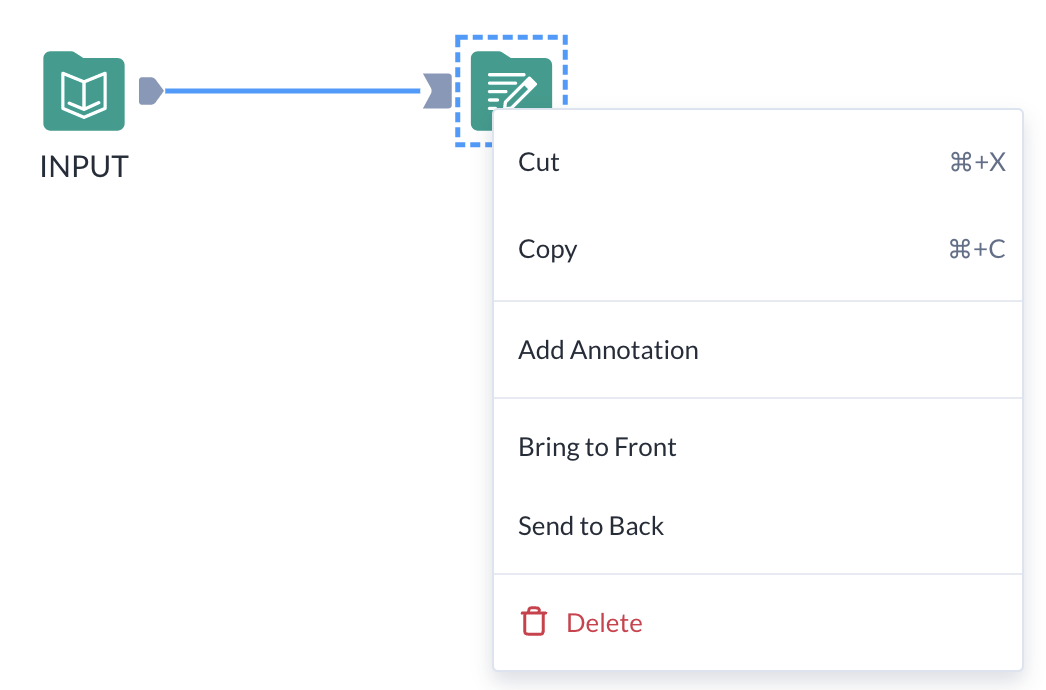Choose Cut from the context menu
Viewport: 1046px width, 690px height.
point(539,162)
